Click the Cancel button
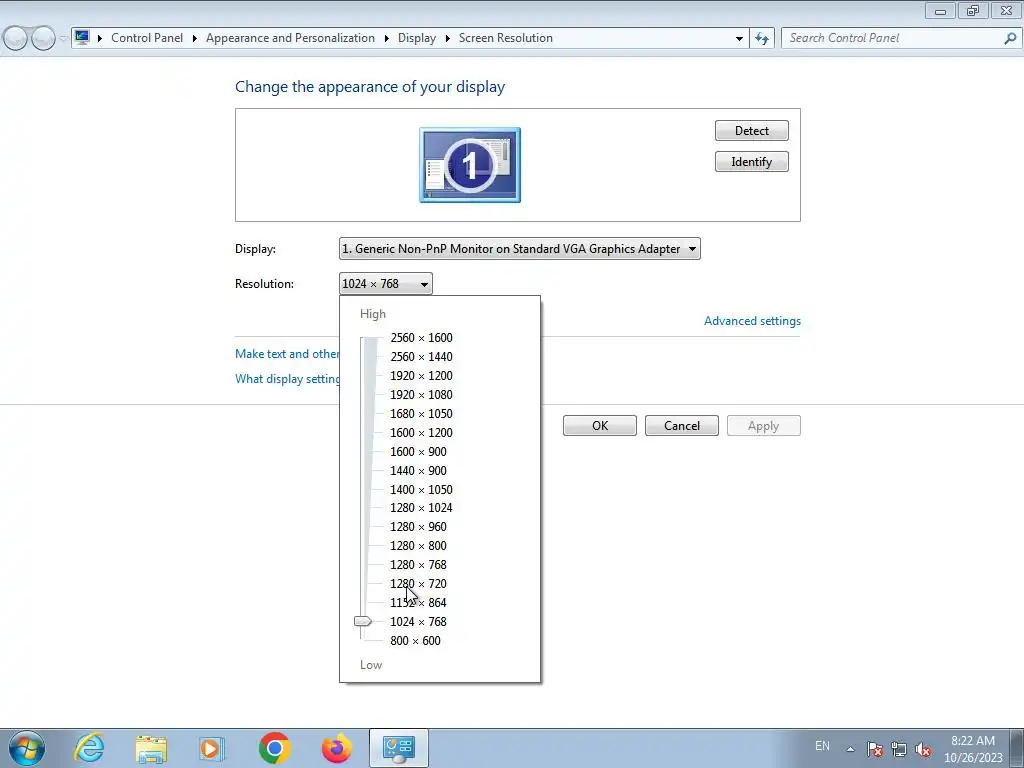The height and width of the screenshot is (768, 1024). pos(682,426)
